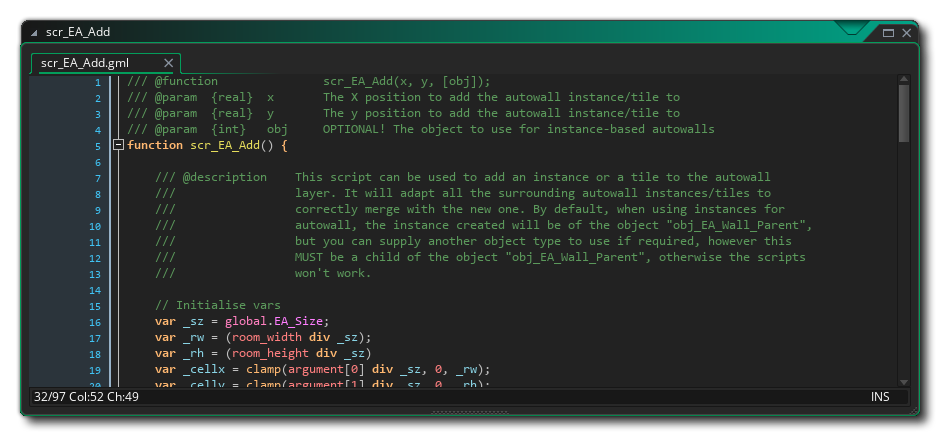Collapse the scr_EA_Add window title triangle
Viewport: 940px width, 436px height.
[33, 33]
